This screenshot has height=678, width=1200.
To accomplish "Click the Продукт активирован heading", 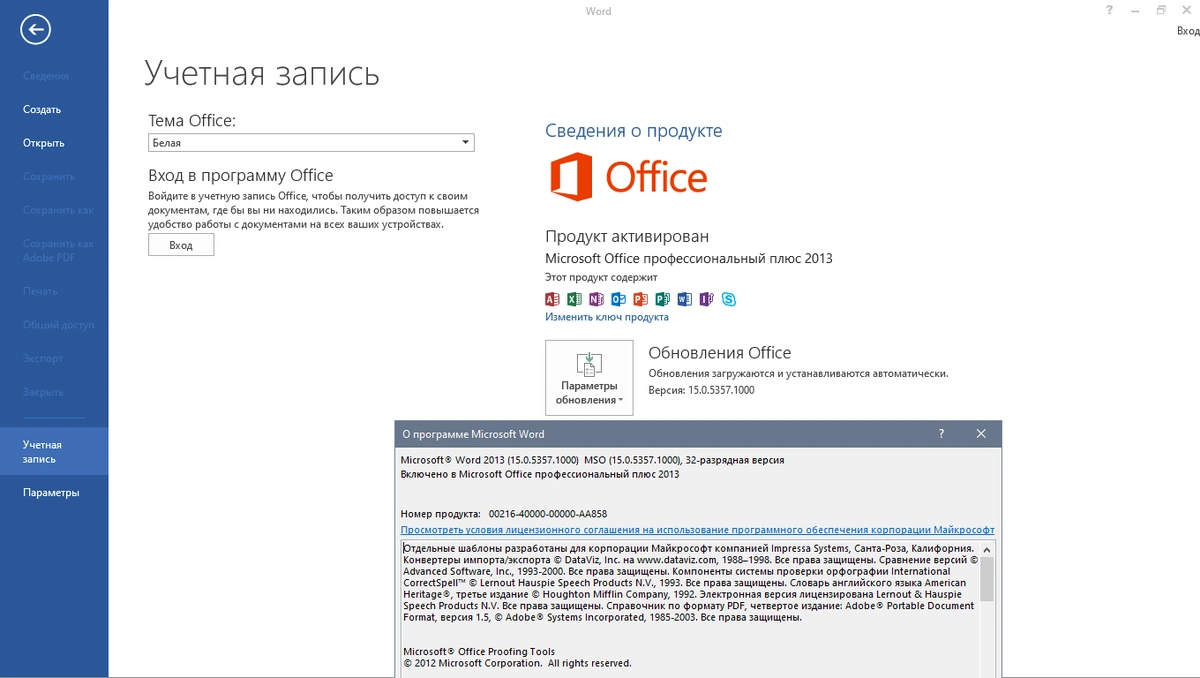I will [627, 237].
